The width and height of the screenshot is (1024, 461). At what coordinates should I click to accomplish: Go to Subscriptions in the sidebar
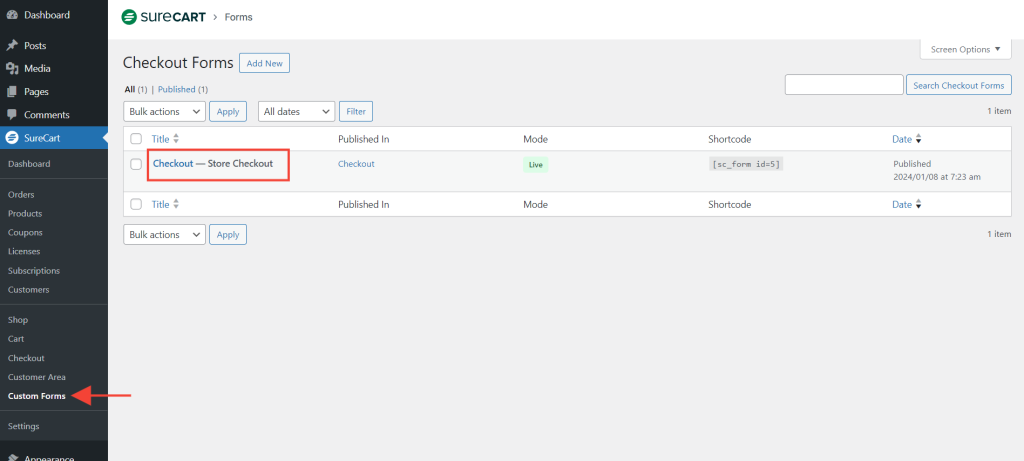pos(33,271)
